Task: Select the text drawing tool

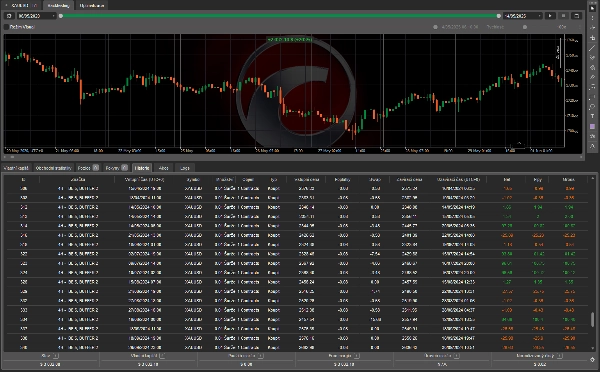Action: click(592, 116)
